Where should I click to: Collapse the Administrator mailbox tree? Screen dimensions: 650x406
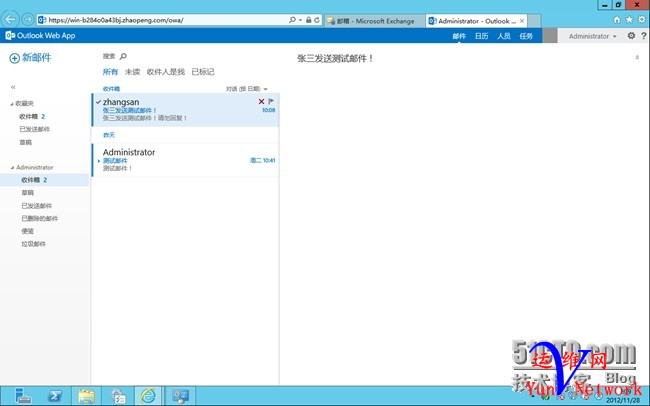pyautogui.click(x=12, y=168)
